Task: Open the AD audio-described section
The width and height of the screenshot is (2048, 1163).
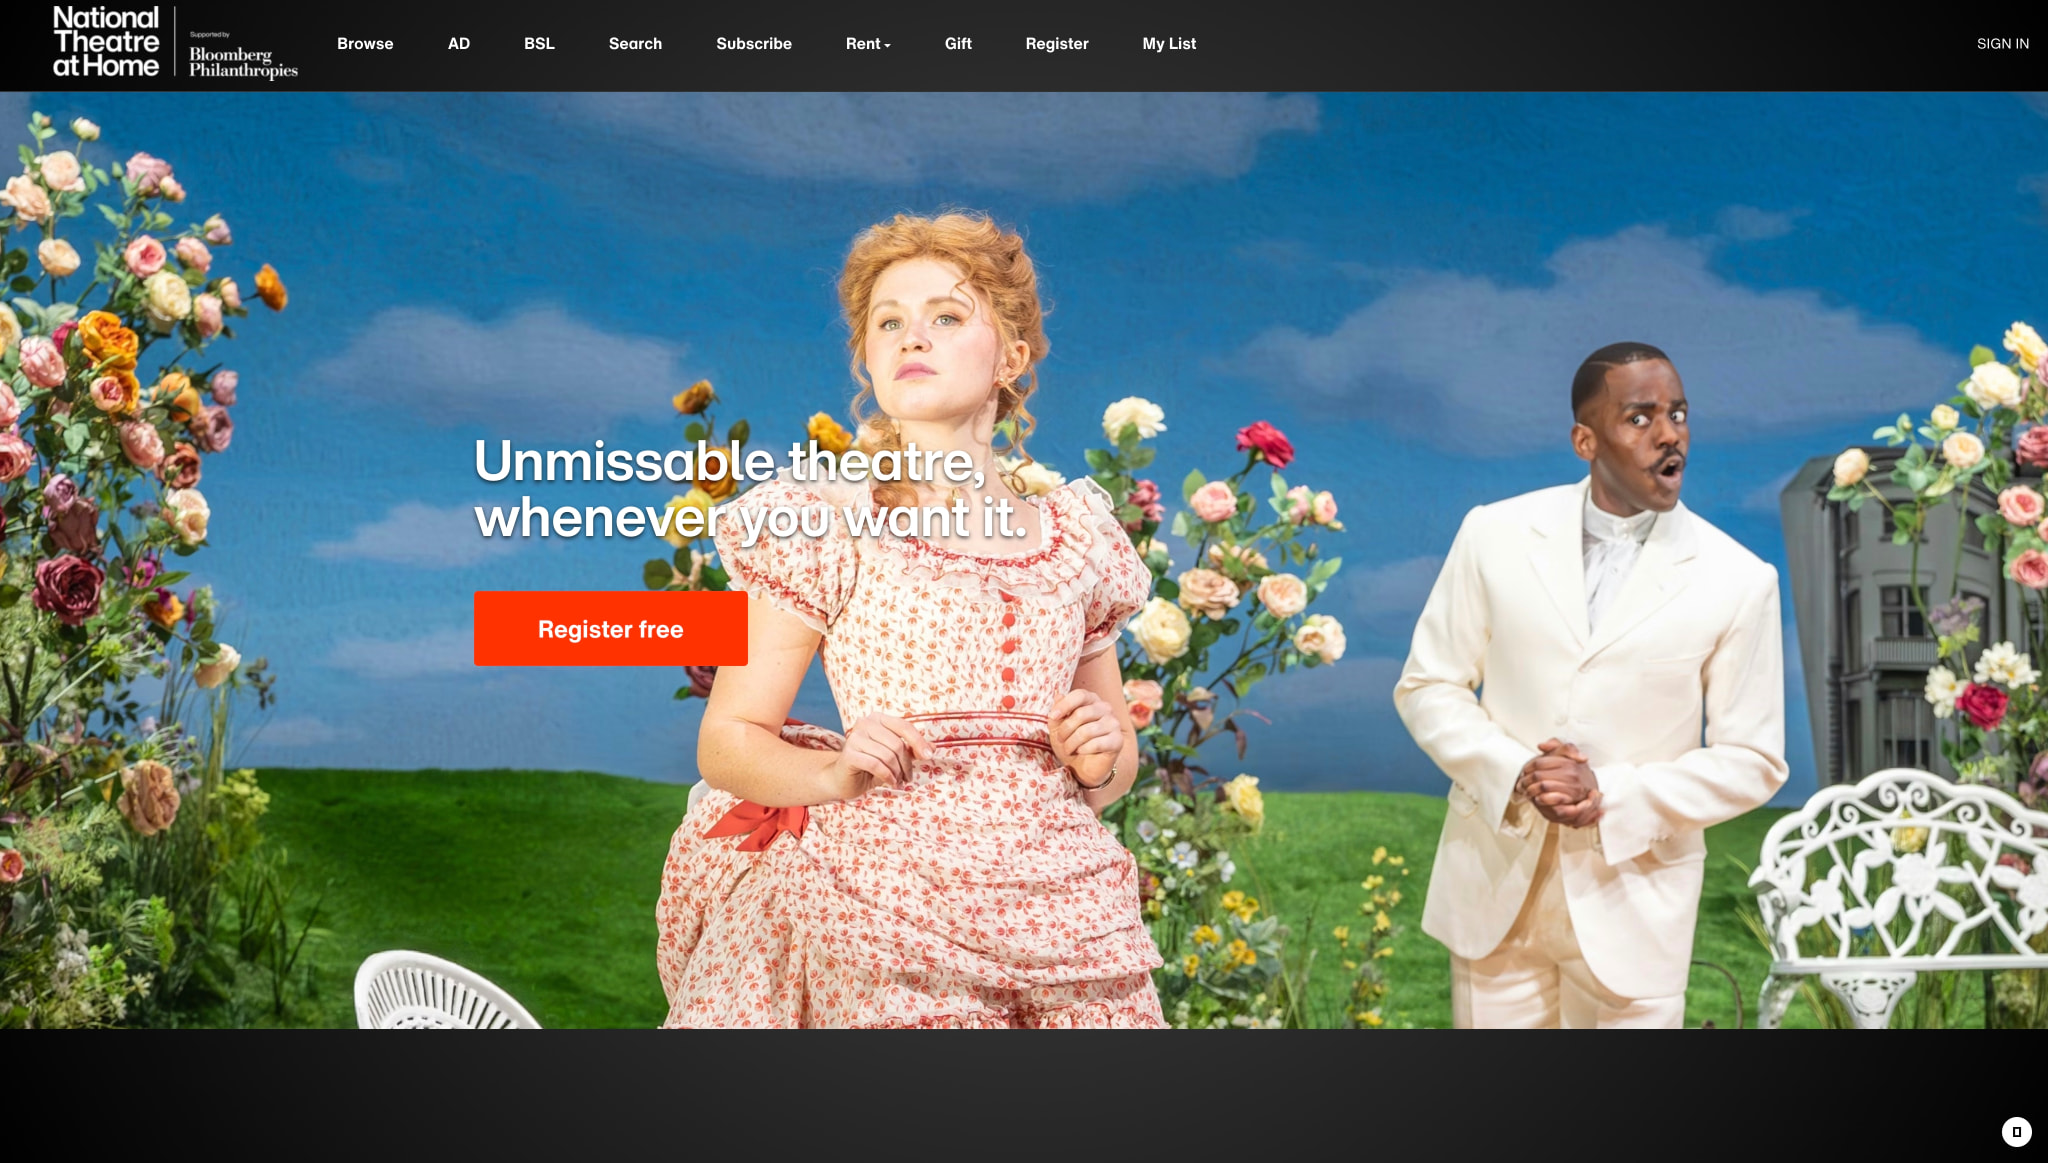Action: coord(459,44)
